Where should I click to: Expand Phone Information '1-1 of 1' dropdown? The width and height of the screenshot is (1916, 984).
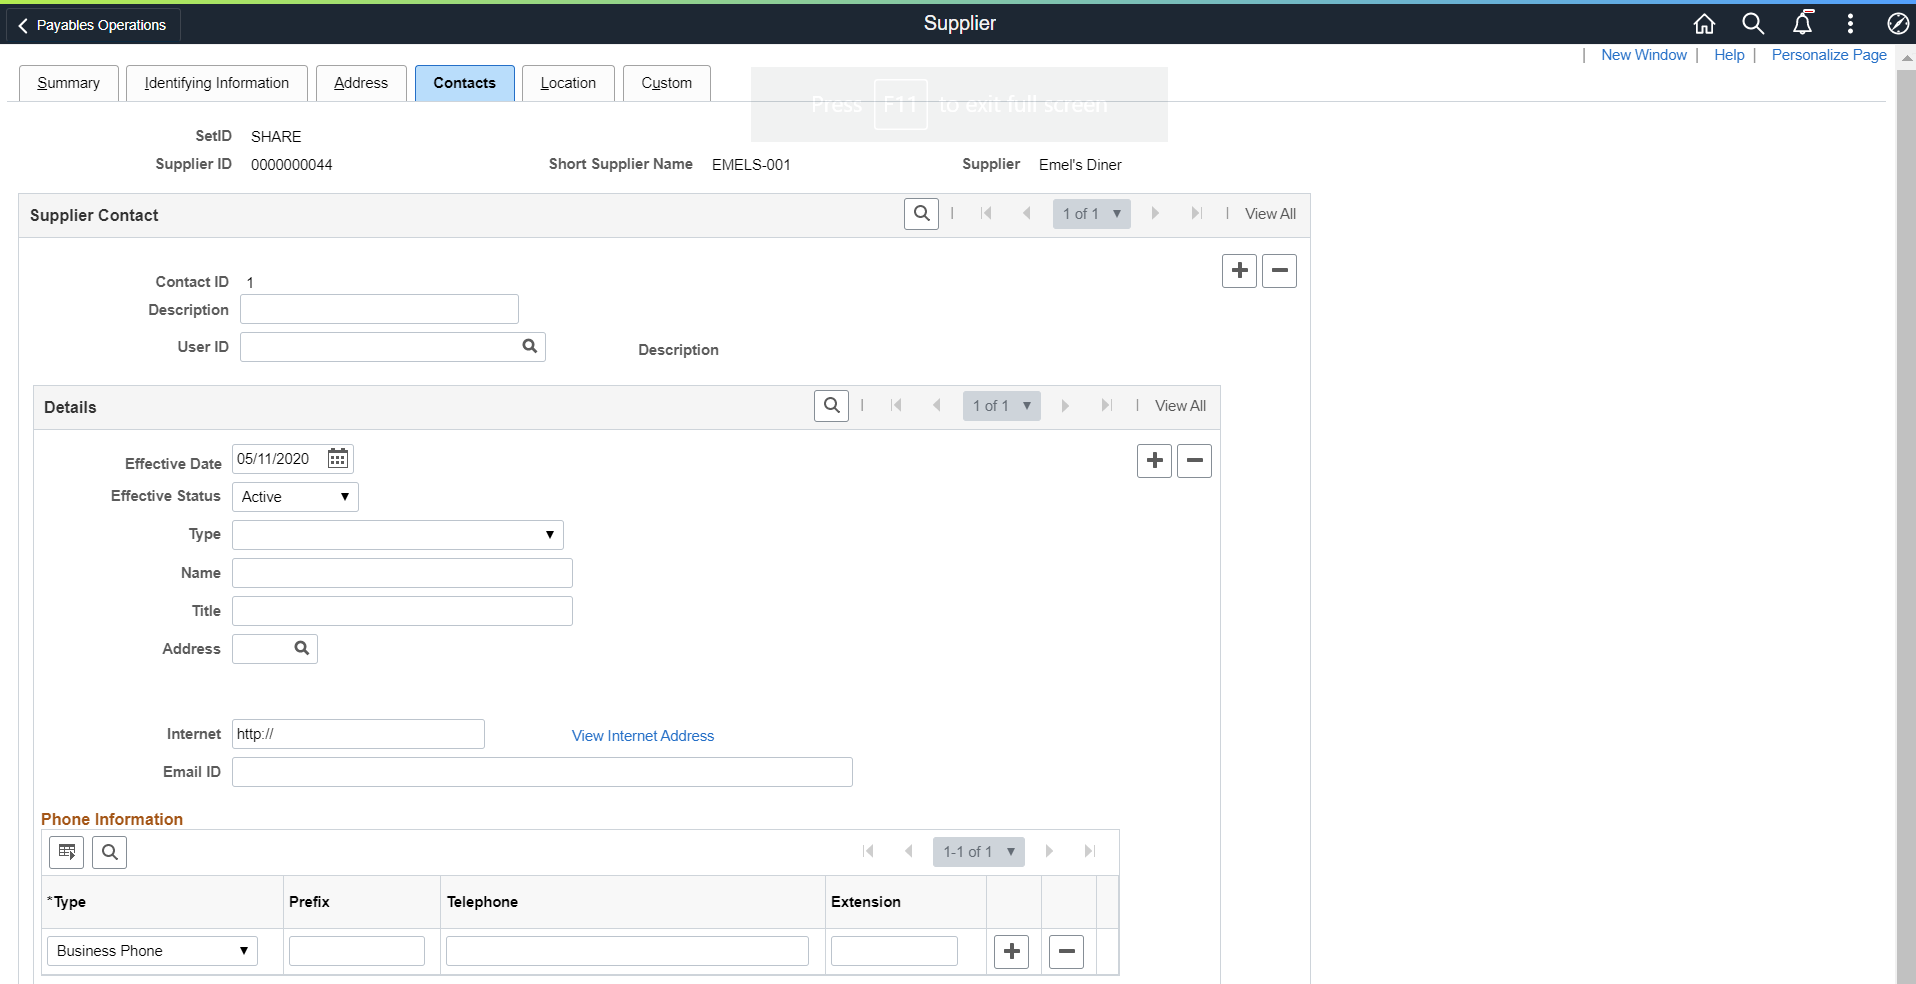tap(979, 852)
